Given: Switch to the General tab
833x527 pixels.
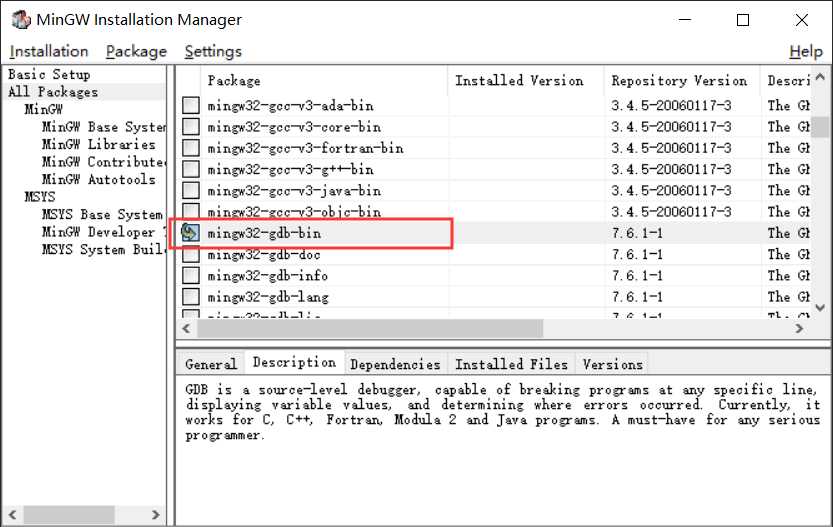Looking at the screenshot, I should (x=211, y=364).
